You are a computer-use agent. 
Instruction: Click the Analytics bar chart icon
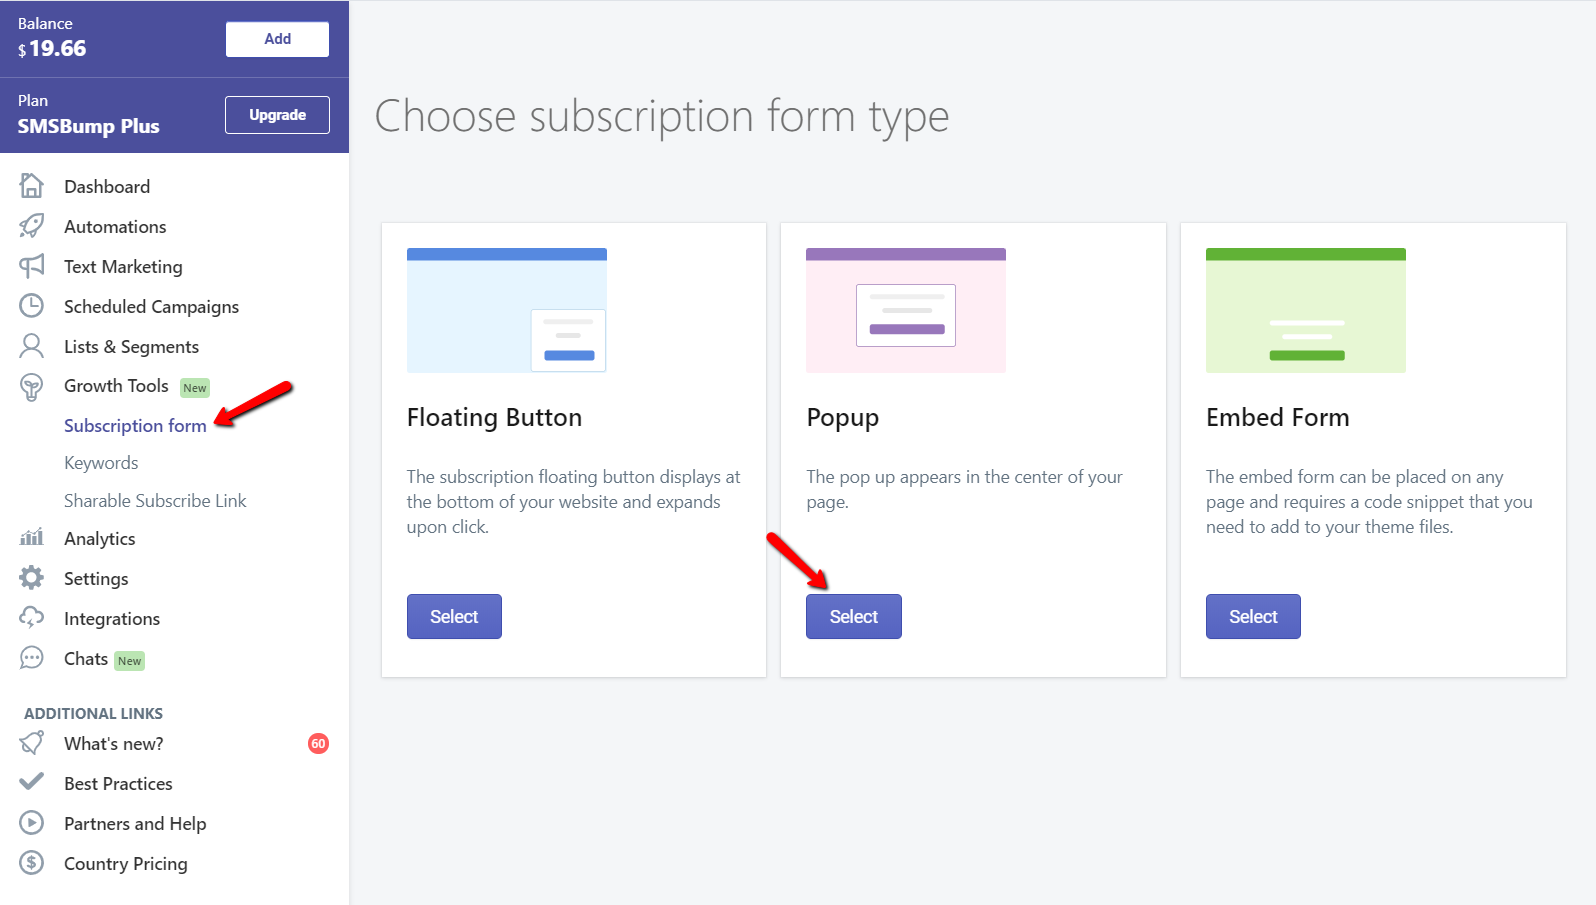click(32, 538)
